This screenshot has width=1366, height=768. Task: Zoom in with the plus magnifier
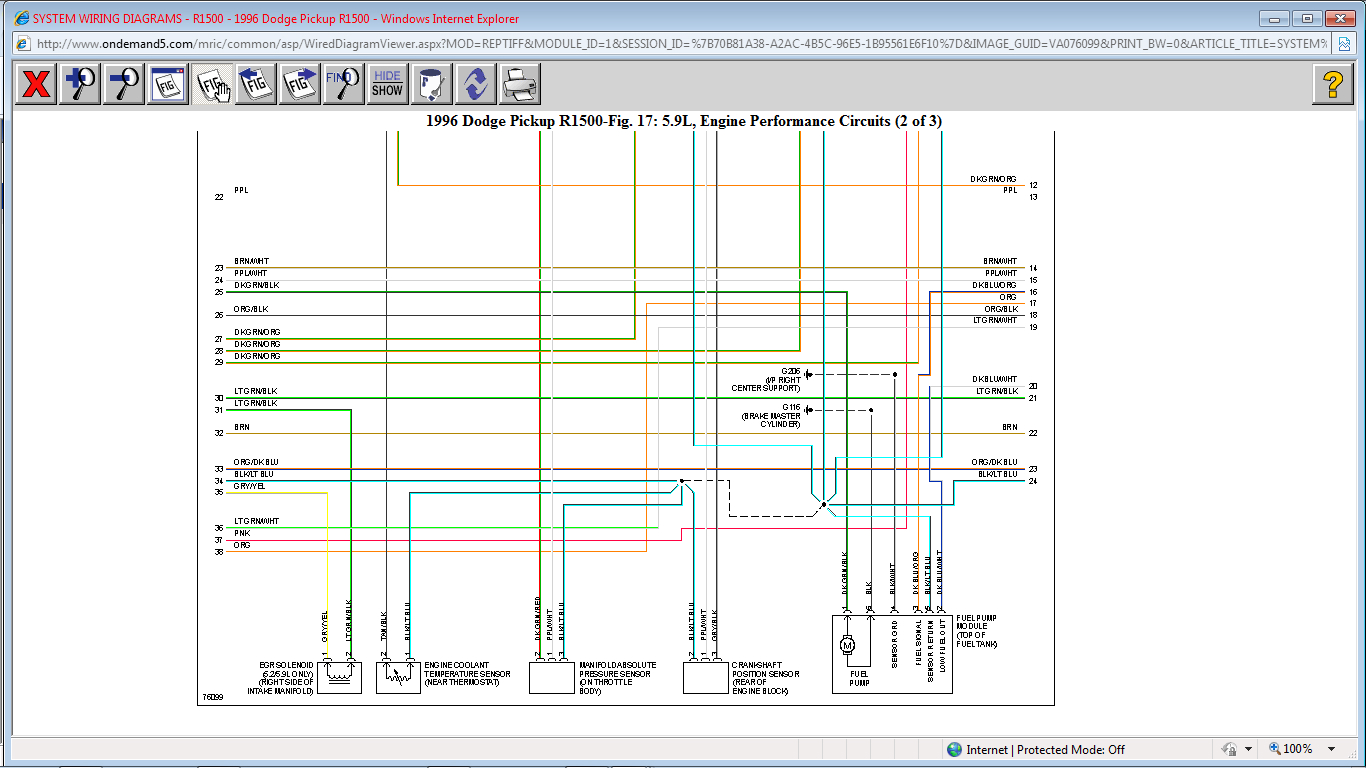coord(80,84)
